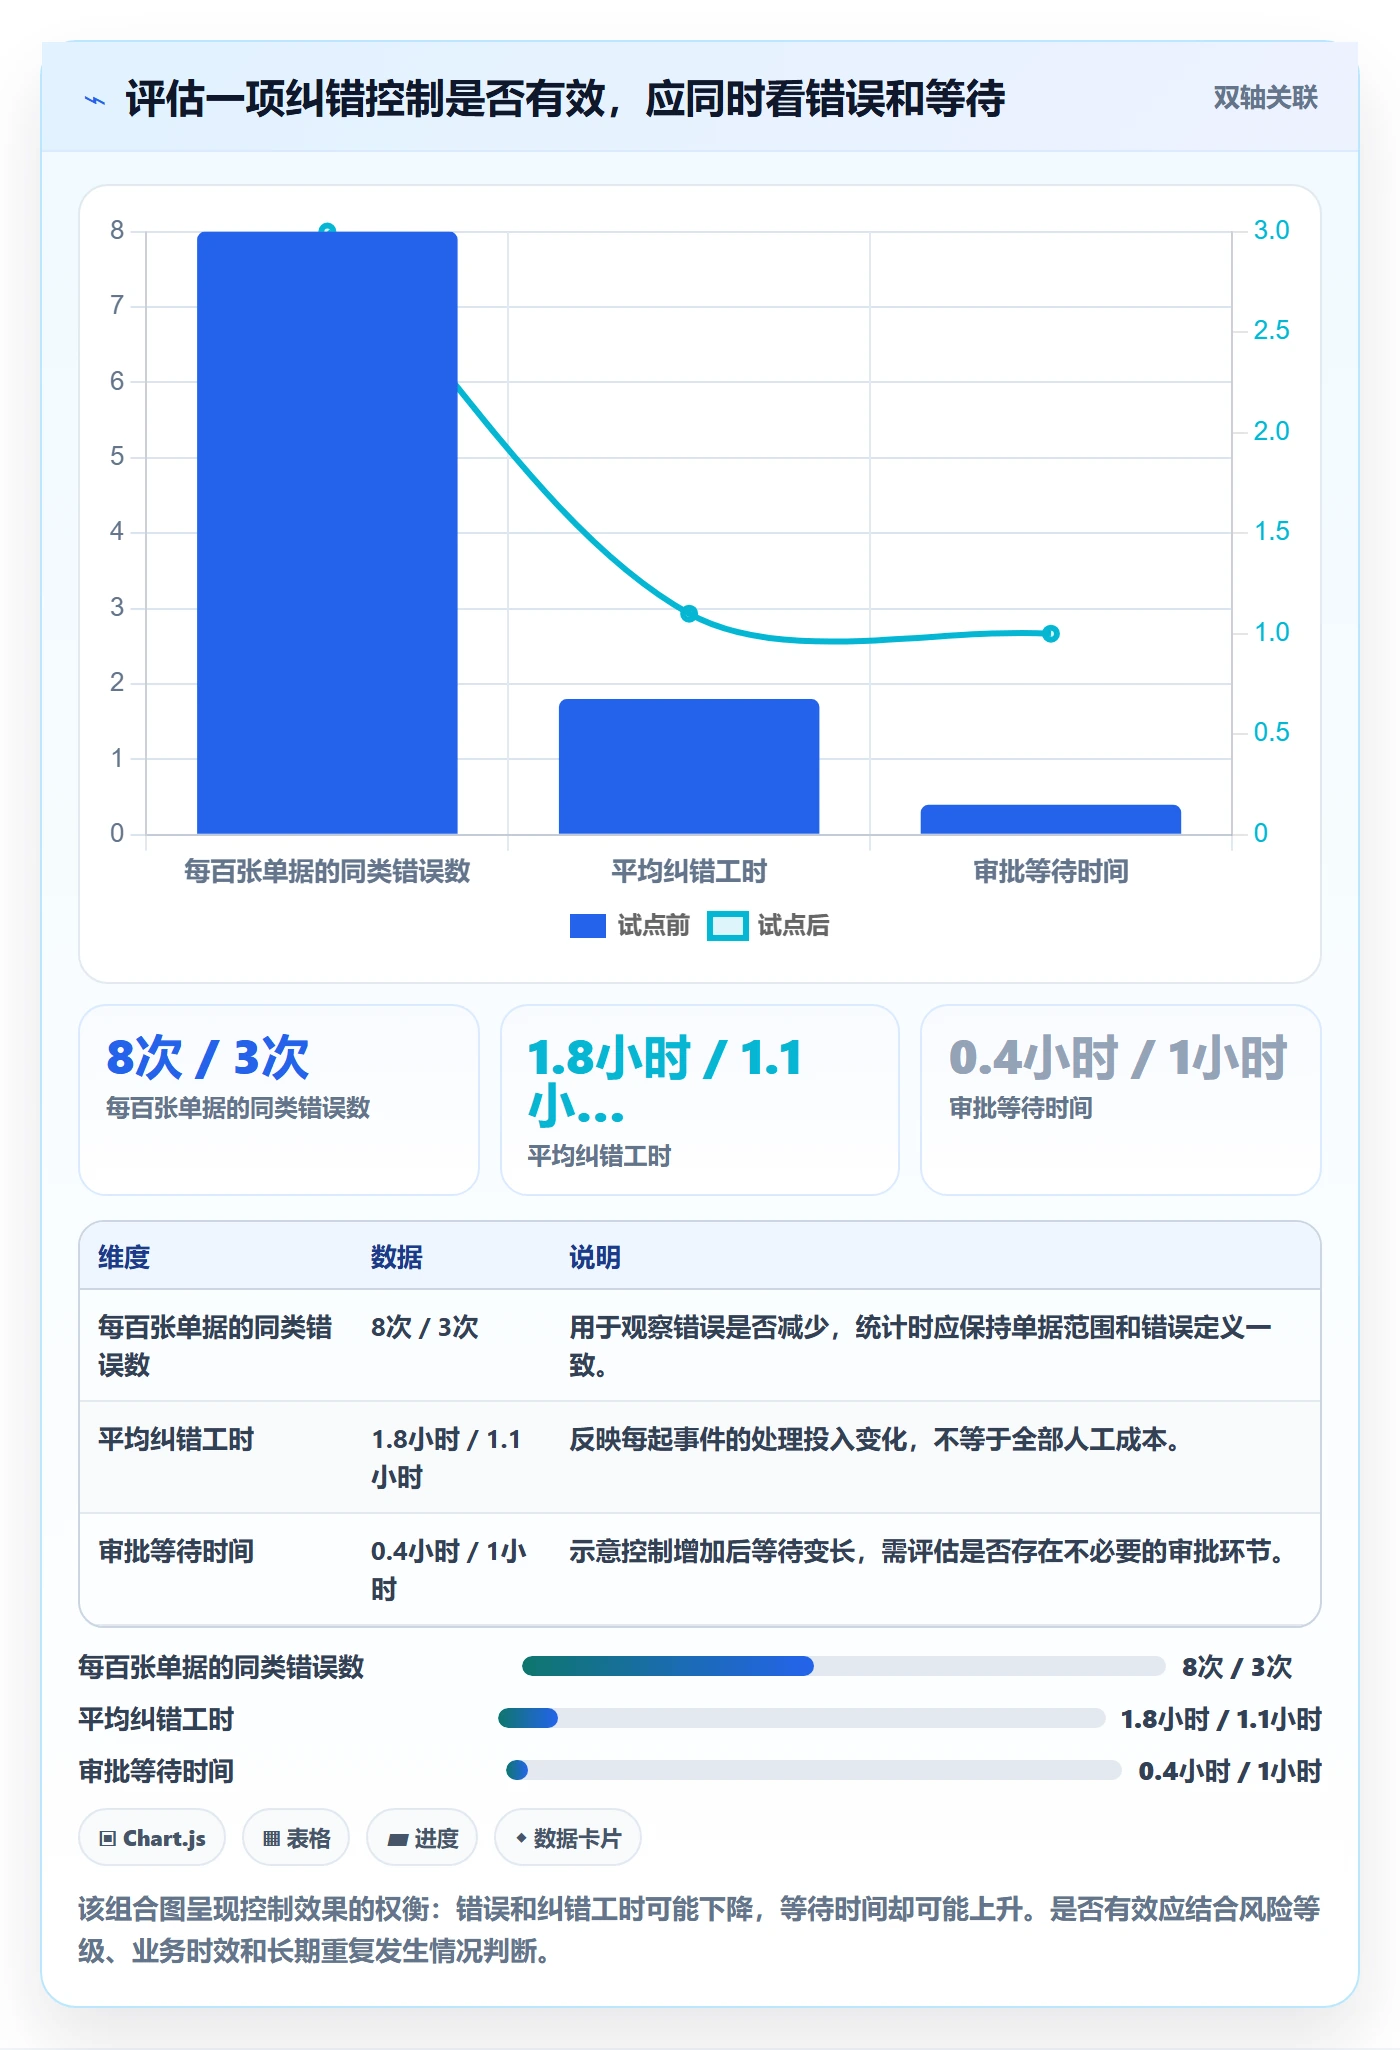Image resolution: width=1400 pixels, height=2050 pixels.
Task: Toggle the 试点后 legend swatch
Action: click(727, 926)
